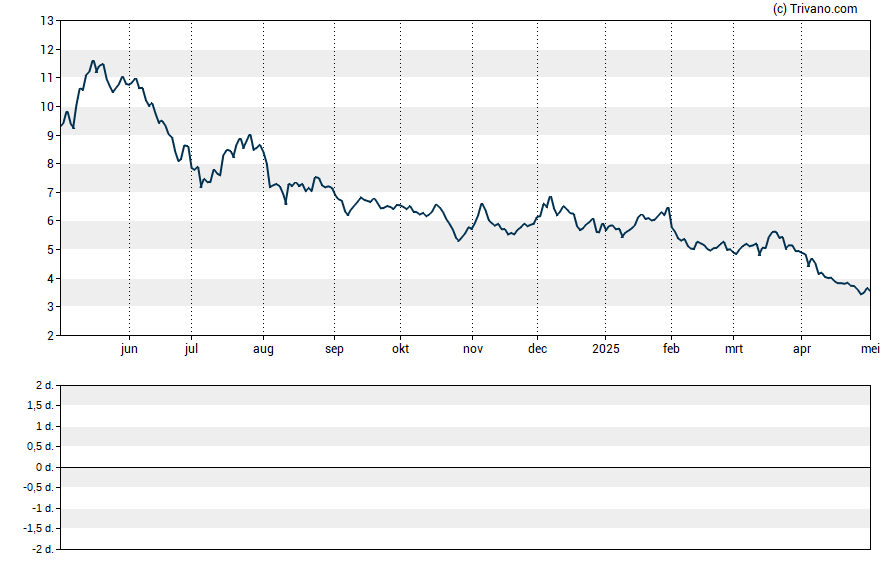Click the 'nov' month label
This screenshot has width=888, height=565.
[x=473, y=349]
